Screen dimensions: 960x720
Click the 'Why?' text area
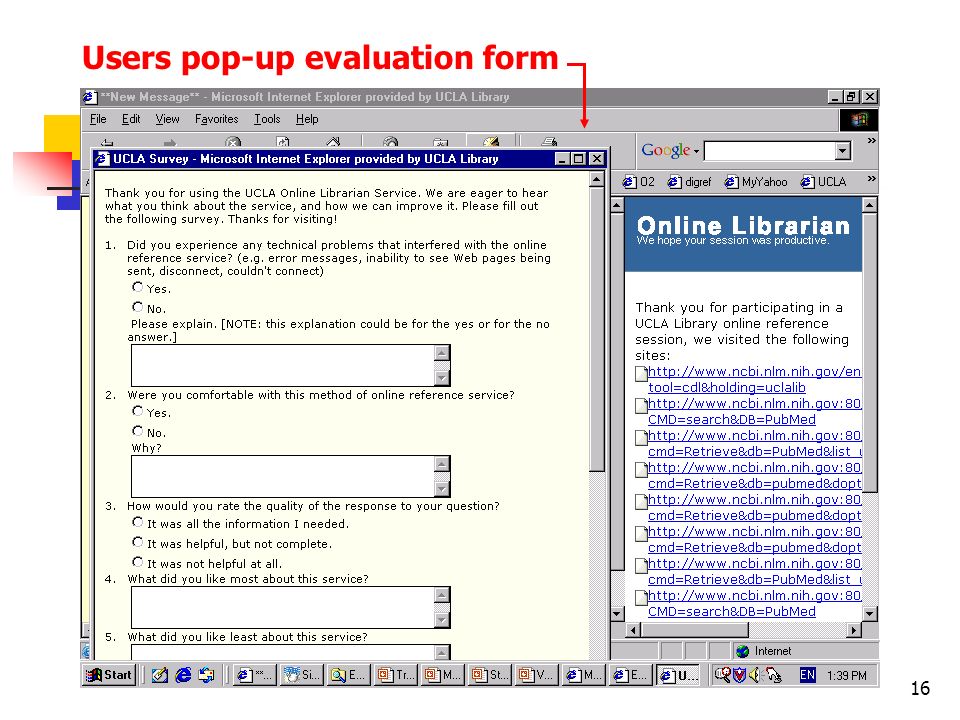283,476
